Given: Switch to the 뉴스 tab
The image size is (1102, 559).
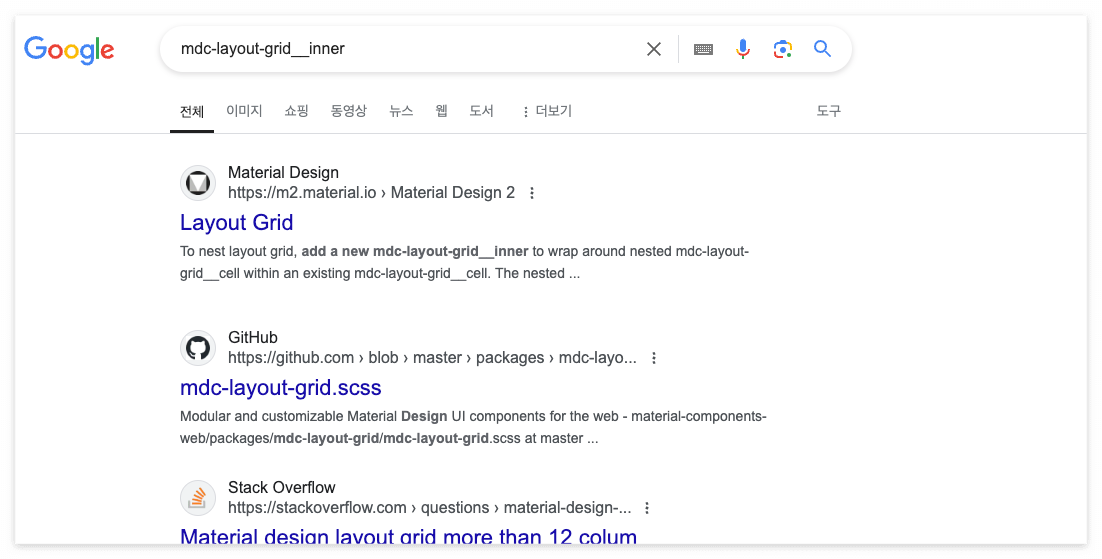Looking at the screenshot, I should [401, 111].
